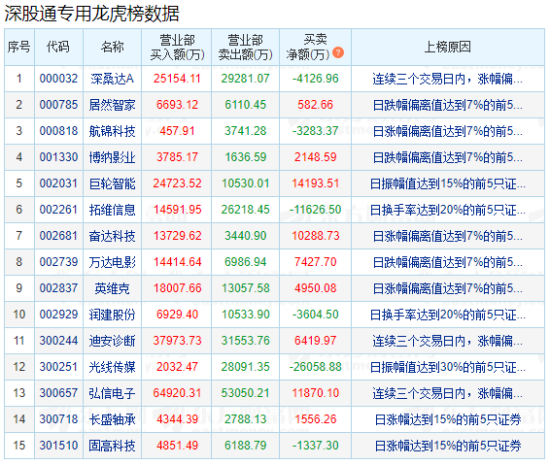Open 润建股份 stock name link
The image size is (550, 465).
[112, 315]
